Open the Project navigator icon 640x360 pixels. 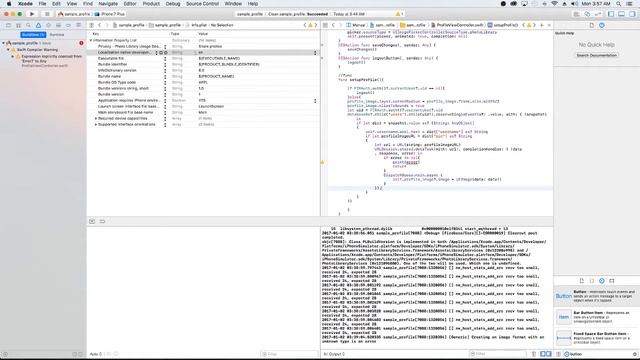[x=8, y=25]
